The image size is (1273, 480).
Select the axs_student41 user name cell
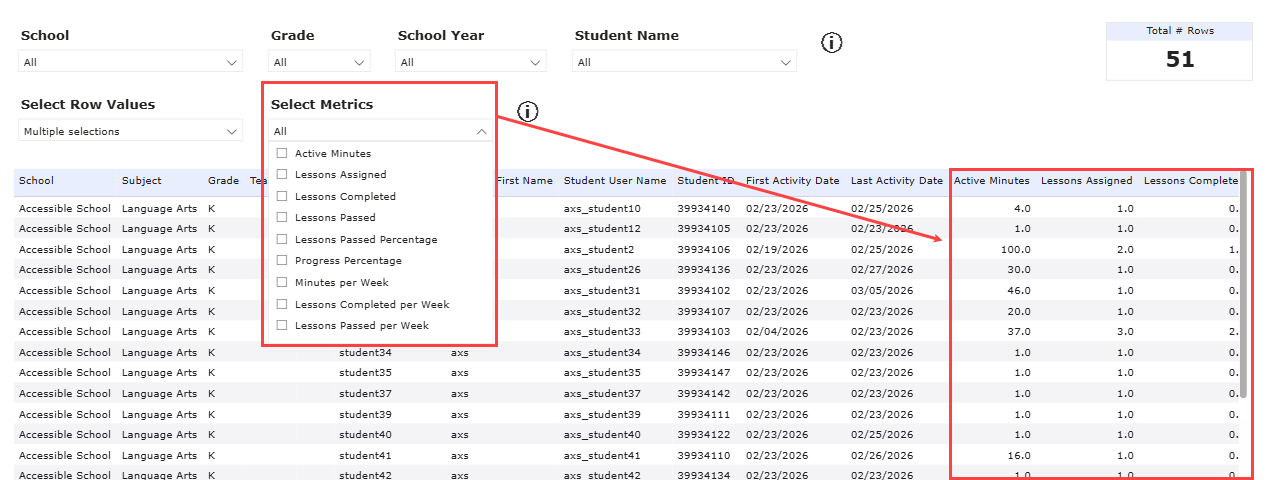pyautogui.click(x=602, y=456)
